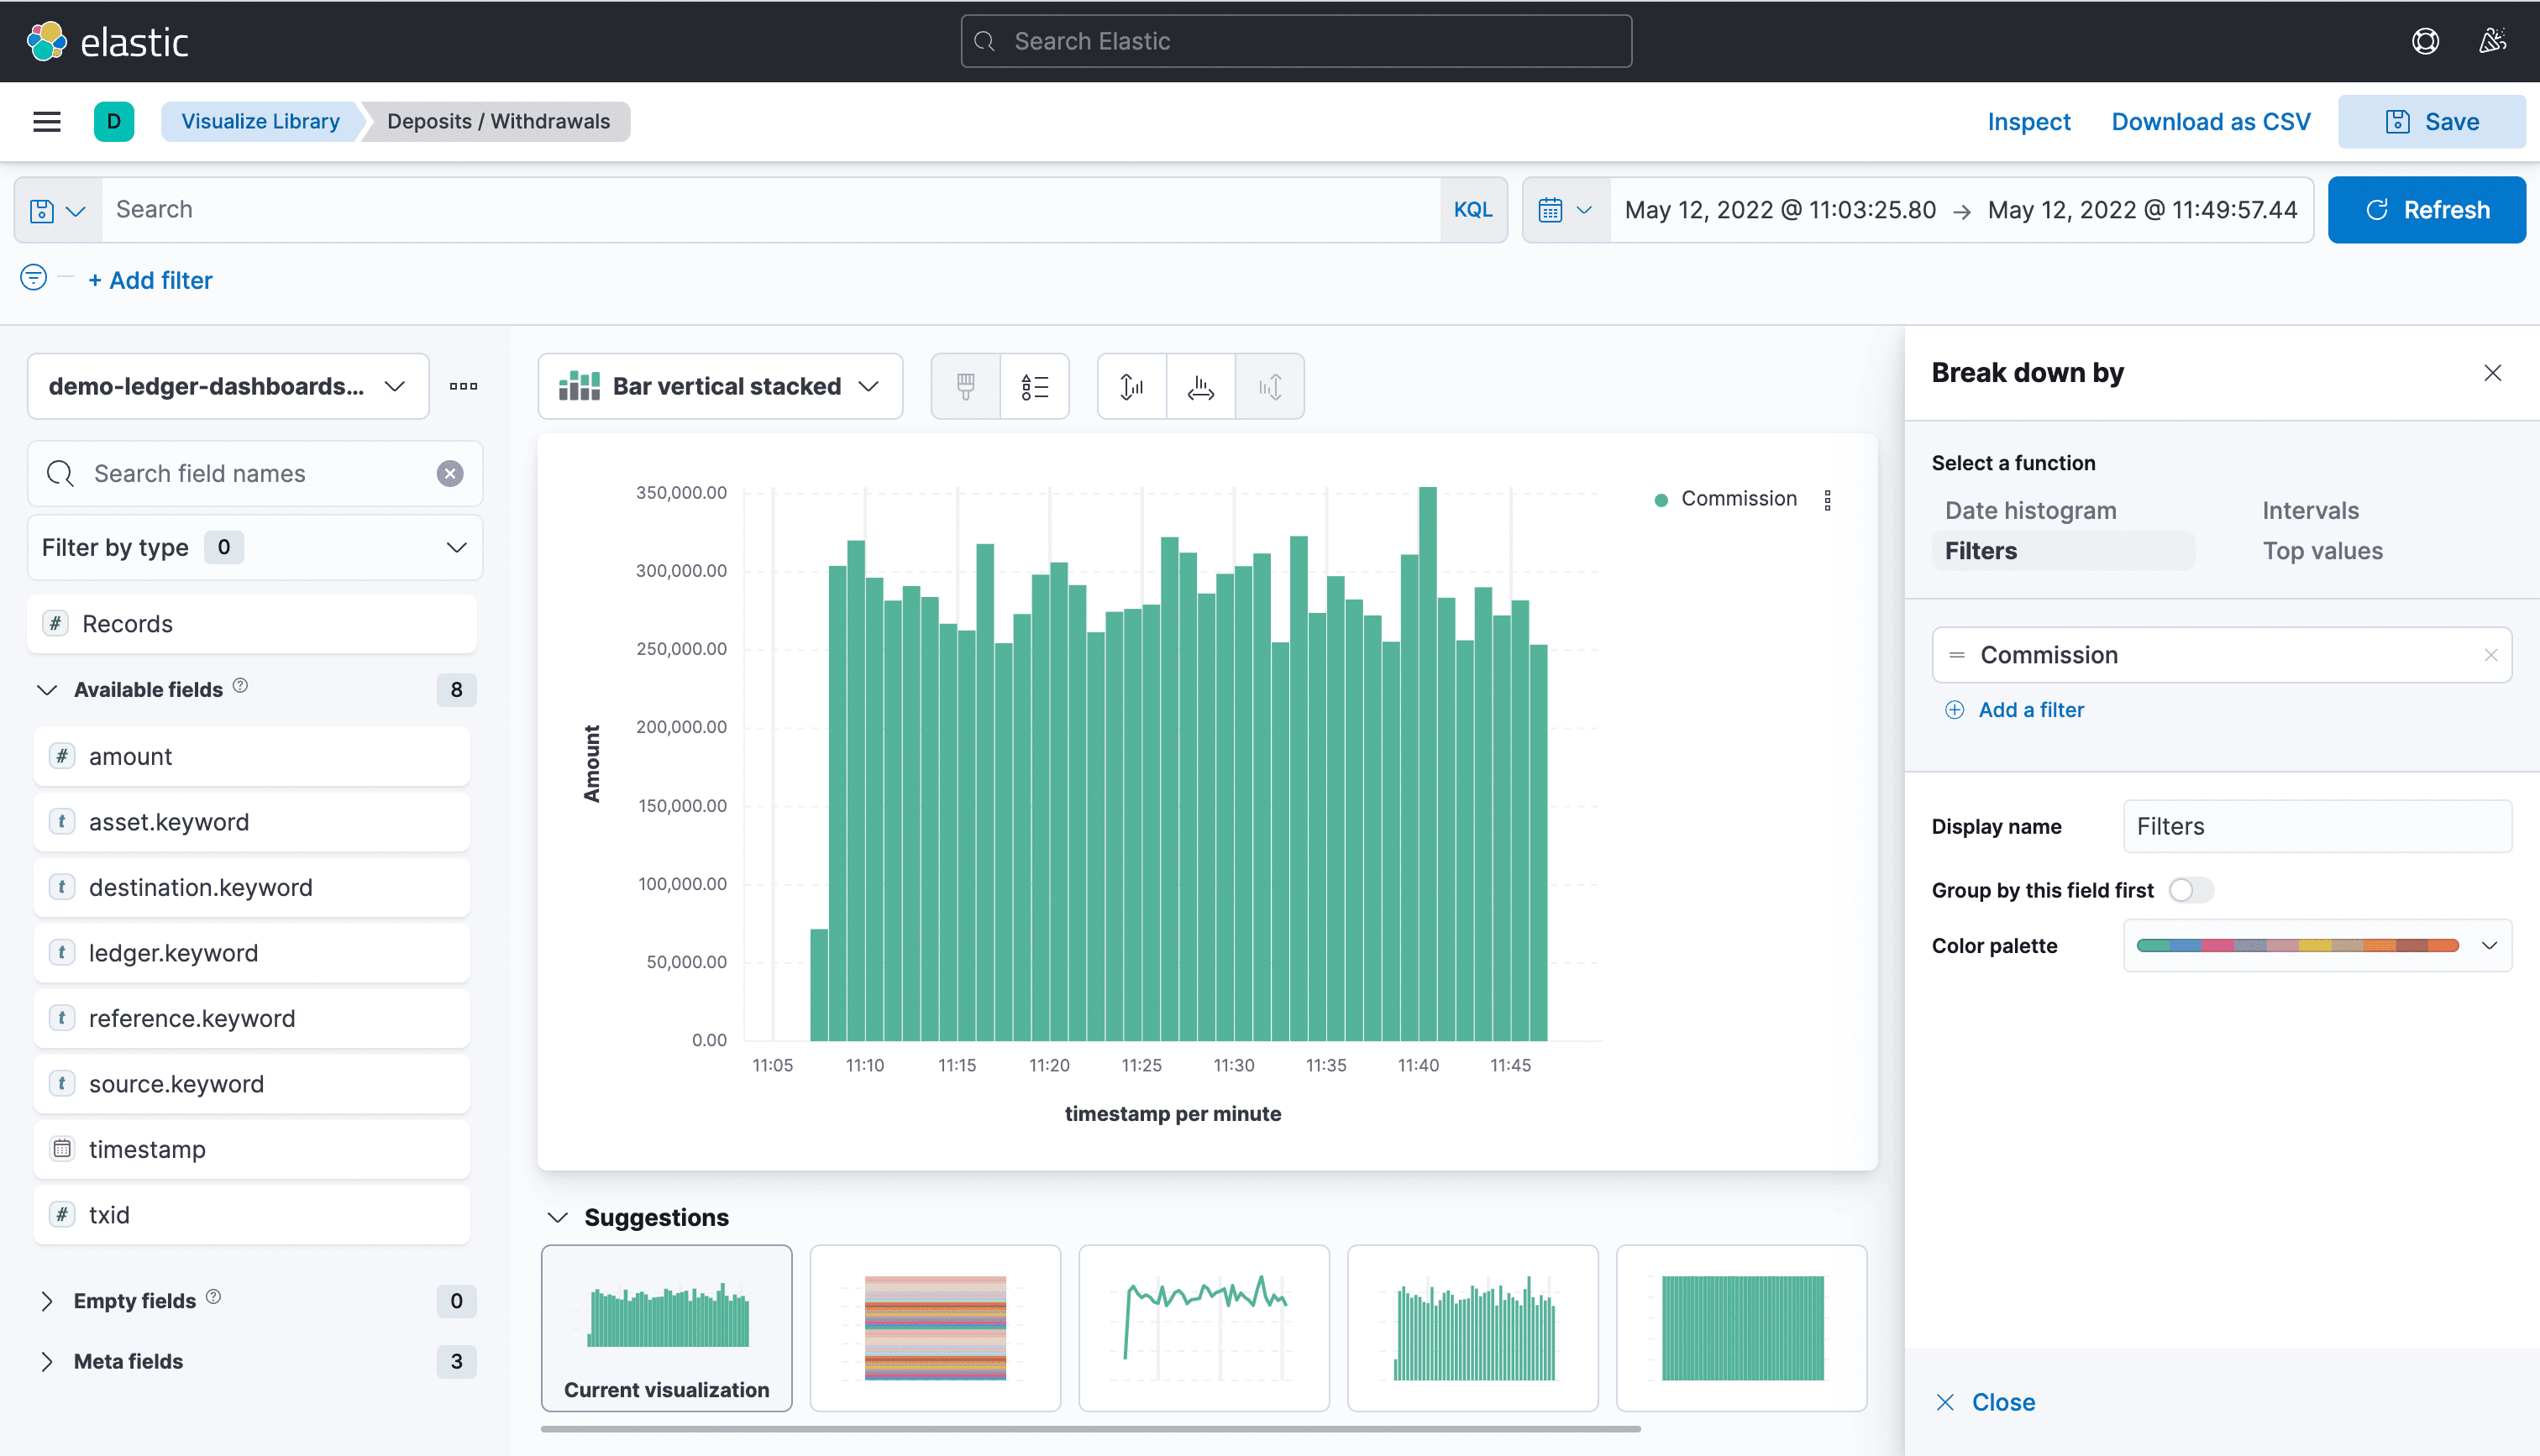The width and height of the screenshot is (2540, 1456).
Task: Open the Bar vertical stacked chart dropdown
Action: click(x=720, y=386)
